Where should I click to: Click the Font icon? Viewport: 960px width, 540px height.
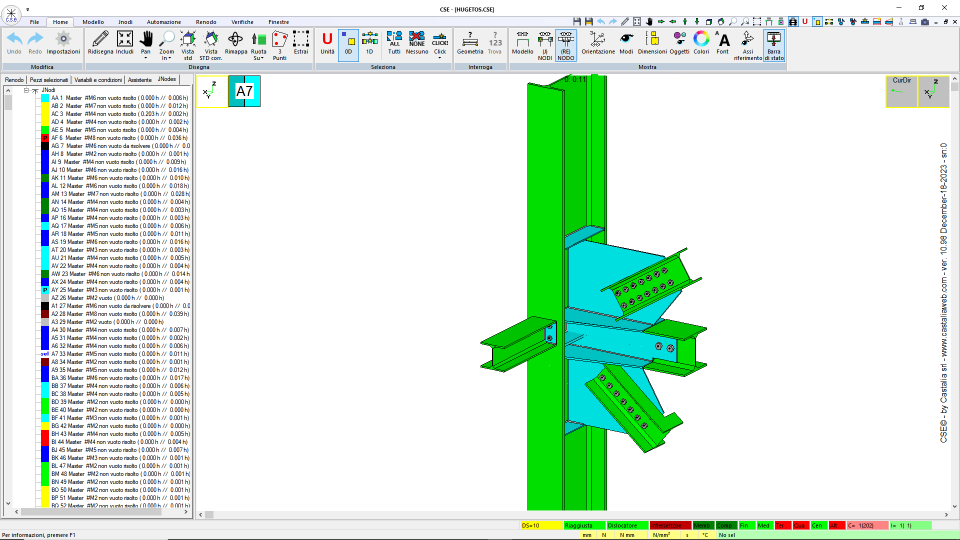pos(722,40)
